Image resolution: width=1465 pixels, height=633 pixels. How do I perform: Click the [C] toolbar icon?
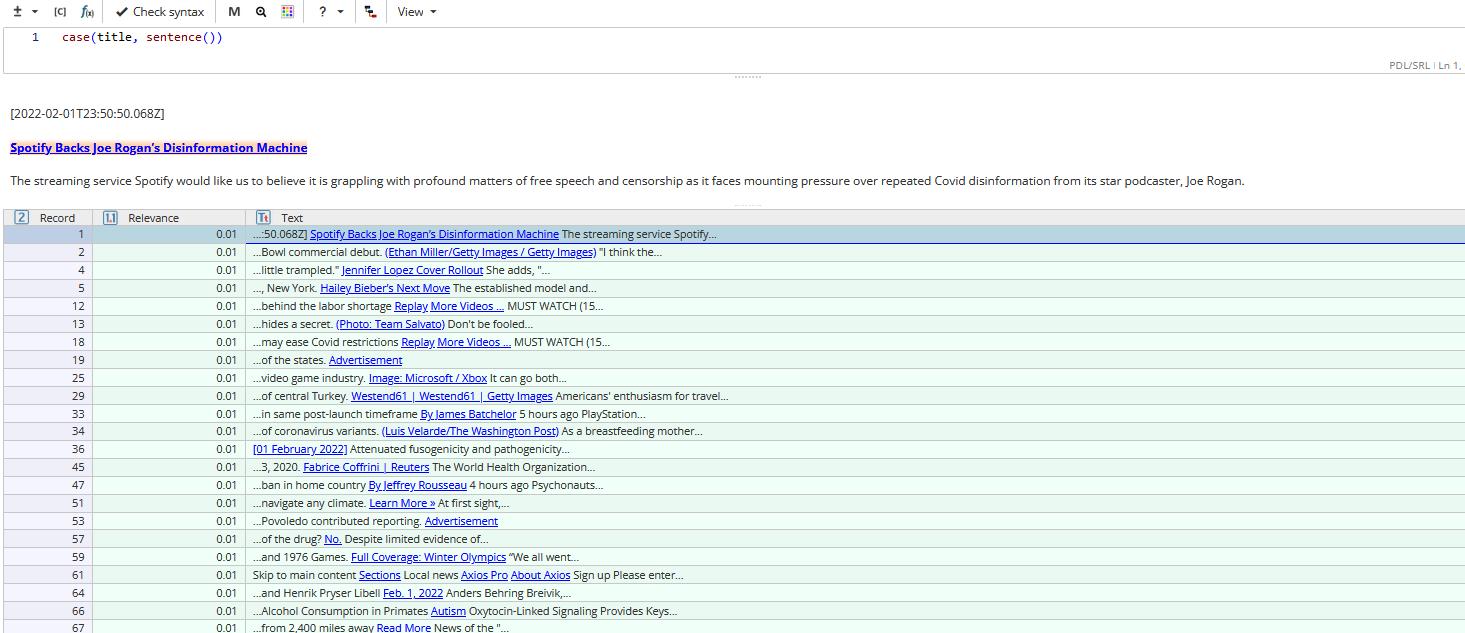coord(59,11)
